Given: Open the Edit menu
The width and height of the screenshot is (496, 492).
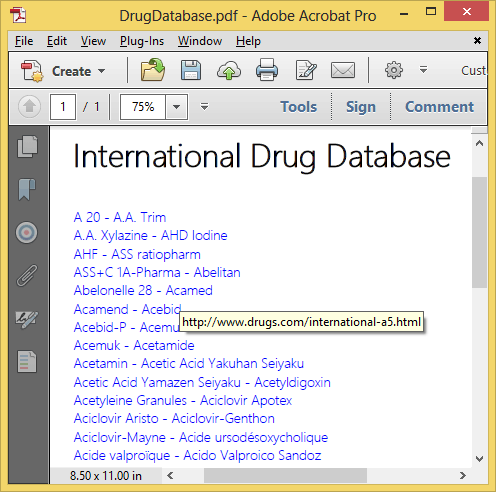Looking at the screenshot, I should [x=57, y=41].
